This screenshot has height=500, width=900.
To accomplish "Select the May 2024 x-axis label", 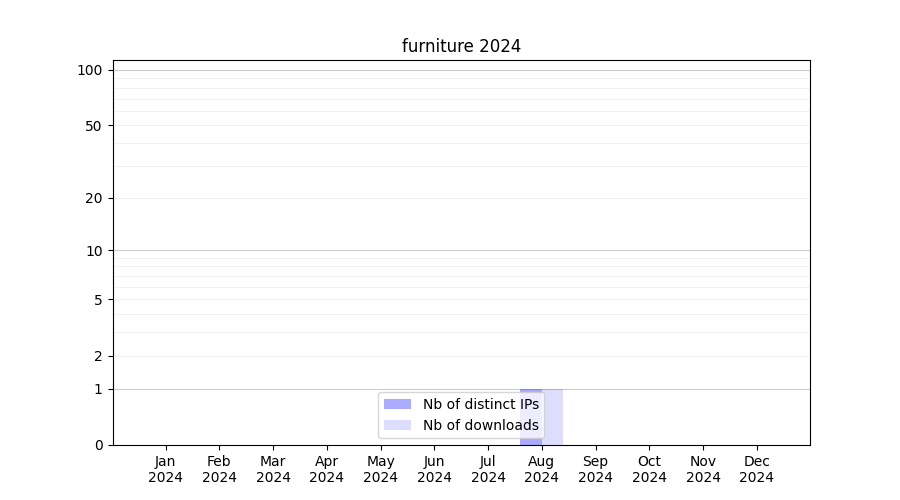I will coord(380,469).
